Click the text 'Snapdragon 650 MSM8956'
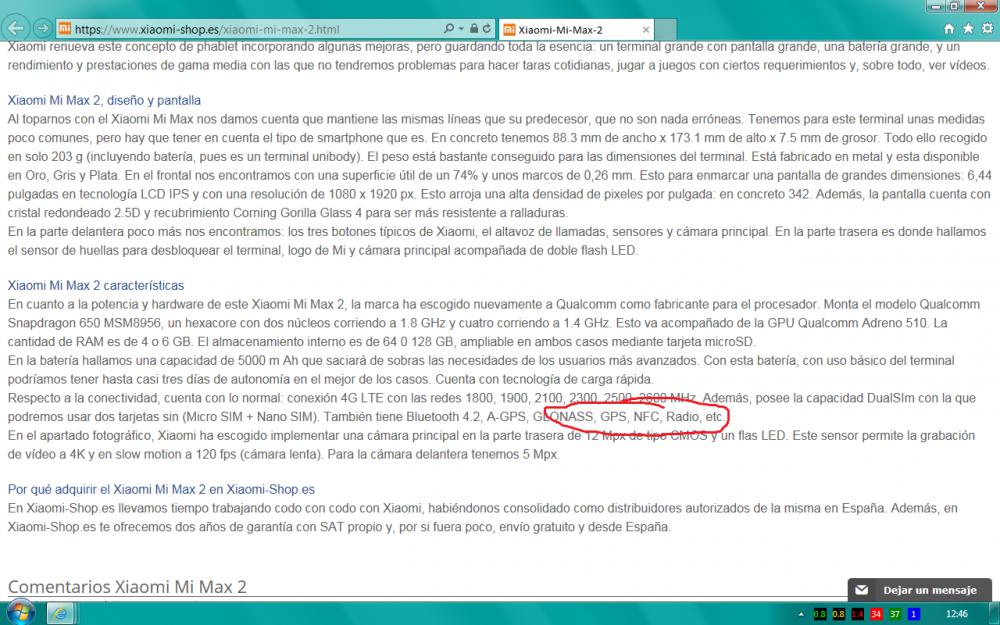The height and width of the screenshot is (625, 1000). [x=85, y=323]
